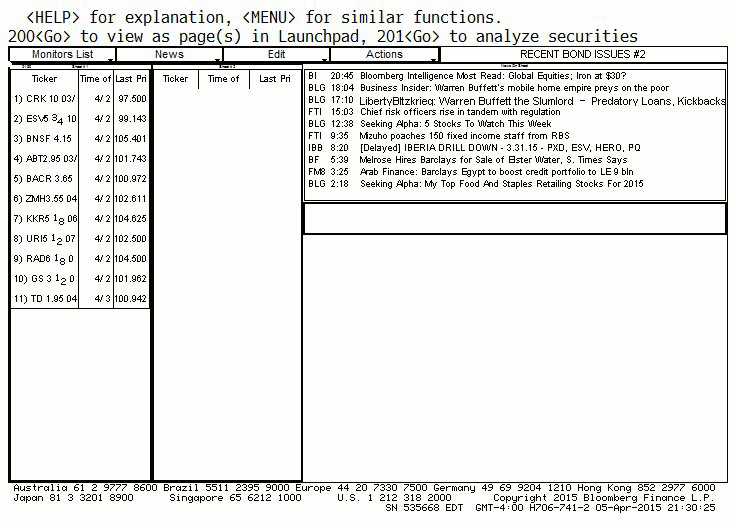Click last price 101.743 for ABT
This screenshot has height=527, width=736.
[131, 159]
